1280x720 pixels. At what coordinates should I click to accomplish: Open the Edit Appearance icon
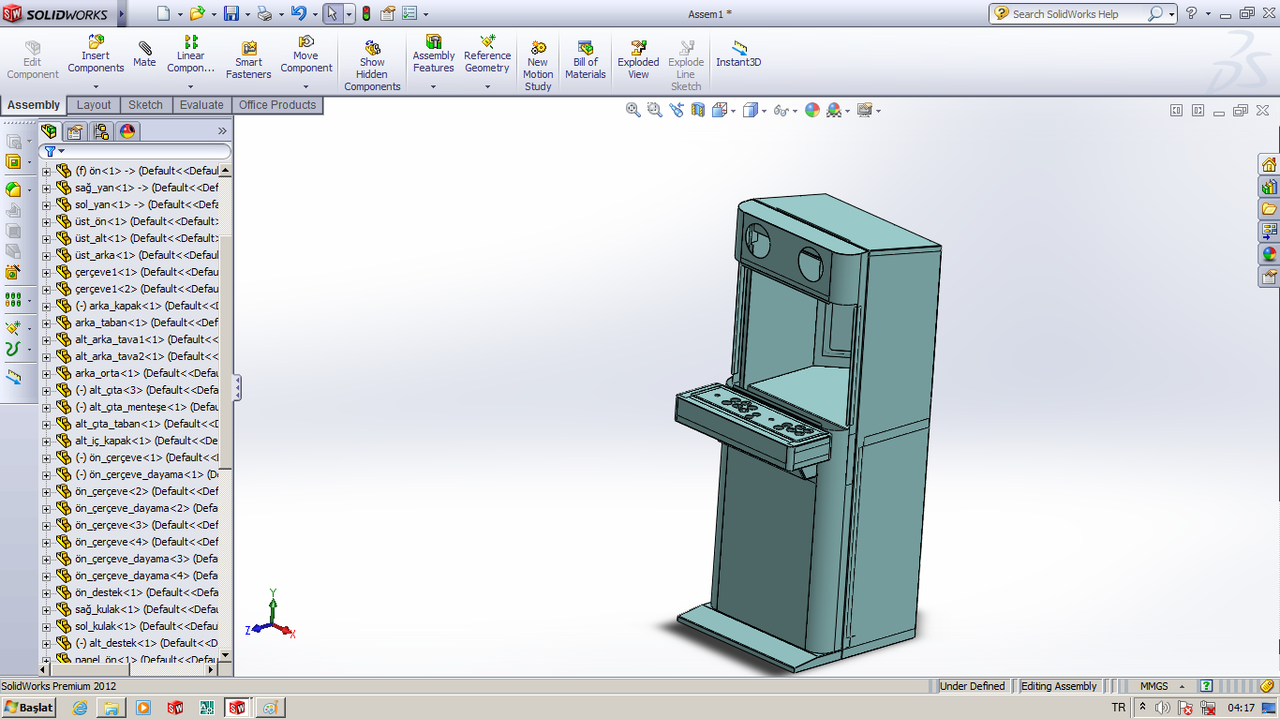coord(812,110)
